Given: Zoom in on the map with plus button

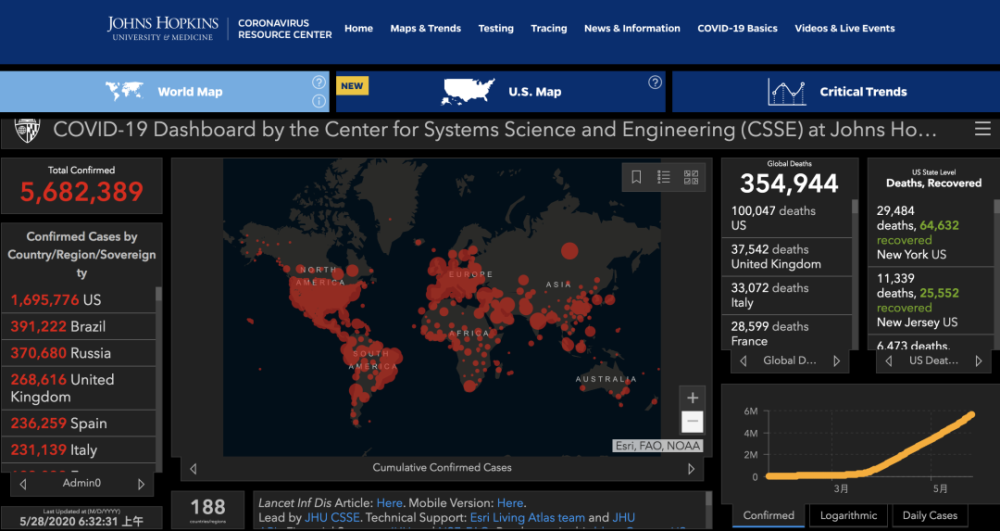Looking at the screenshot, I should pyautogui.click(x=693, y=398).
